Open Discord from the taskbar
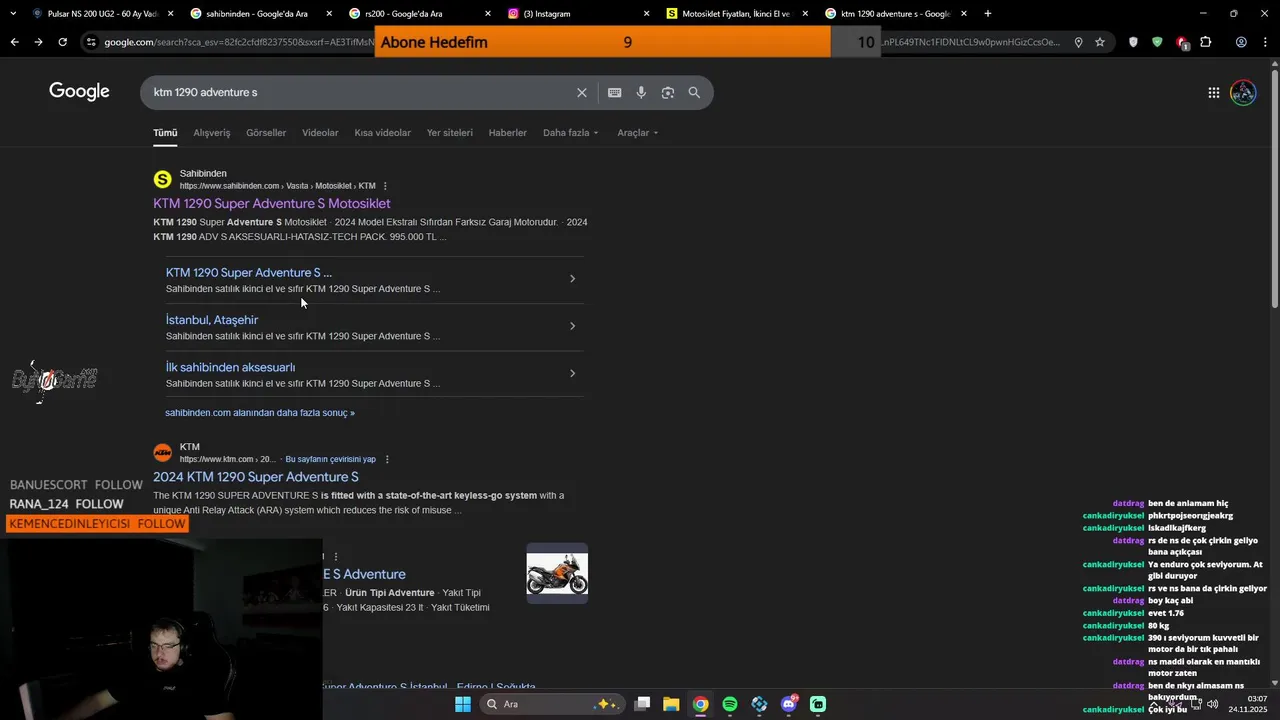Screen dimensions: 1280x720 tap(789, 704)
